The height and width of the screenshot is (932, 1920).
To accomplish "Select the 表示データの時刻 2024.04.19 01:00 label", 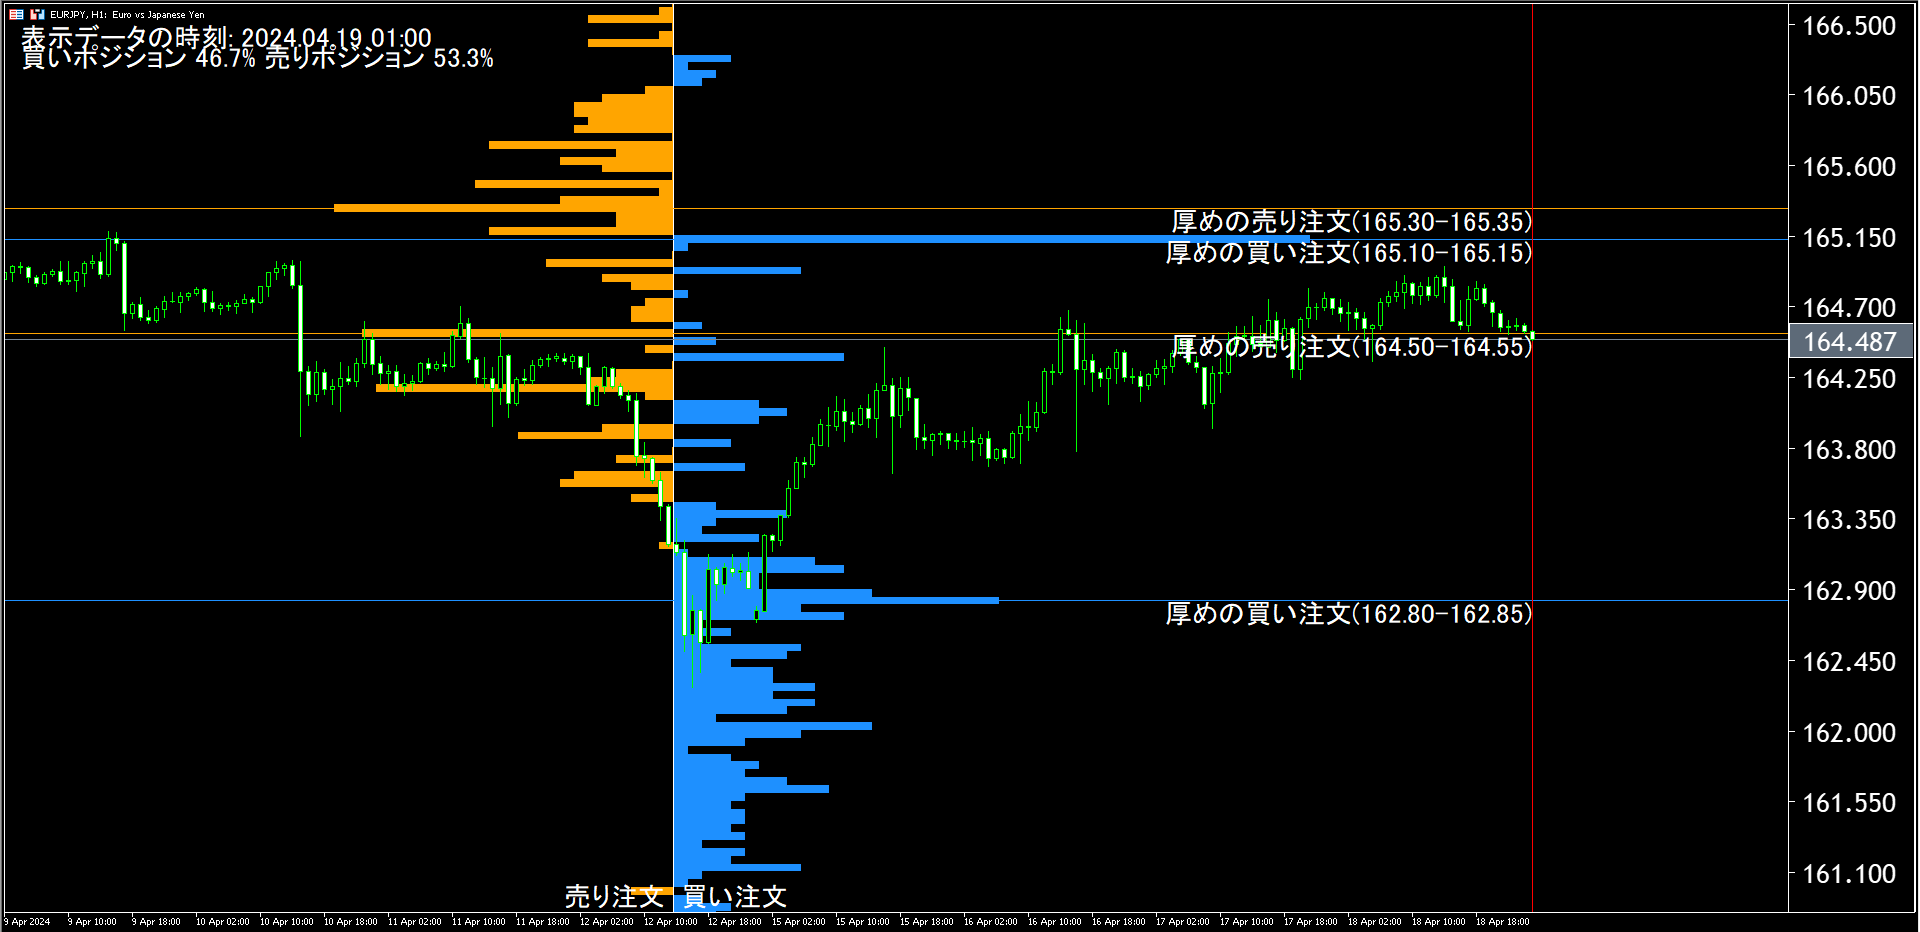I will click(227, 37).
